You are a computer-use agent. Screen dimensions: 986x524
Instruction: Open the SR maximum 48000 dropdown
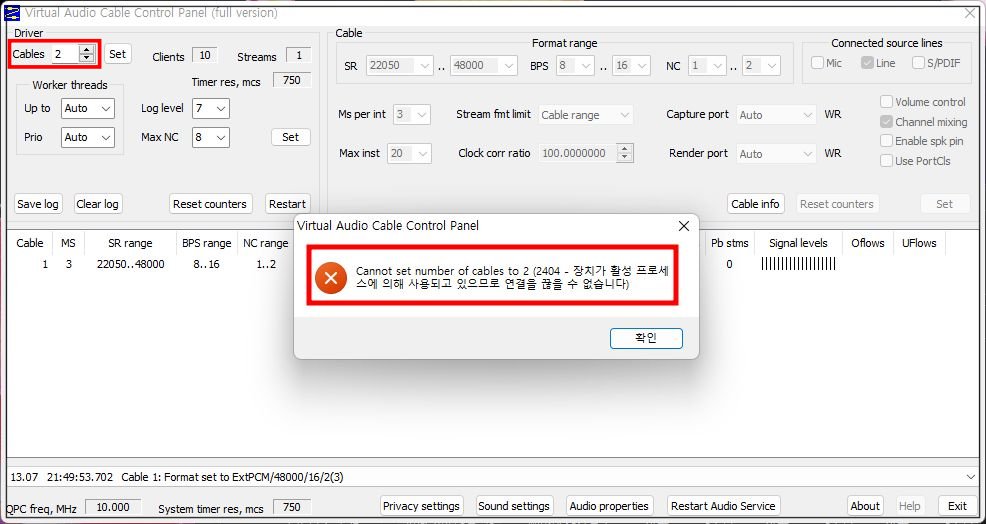(x=484, y=65)
